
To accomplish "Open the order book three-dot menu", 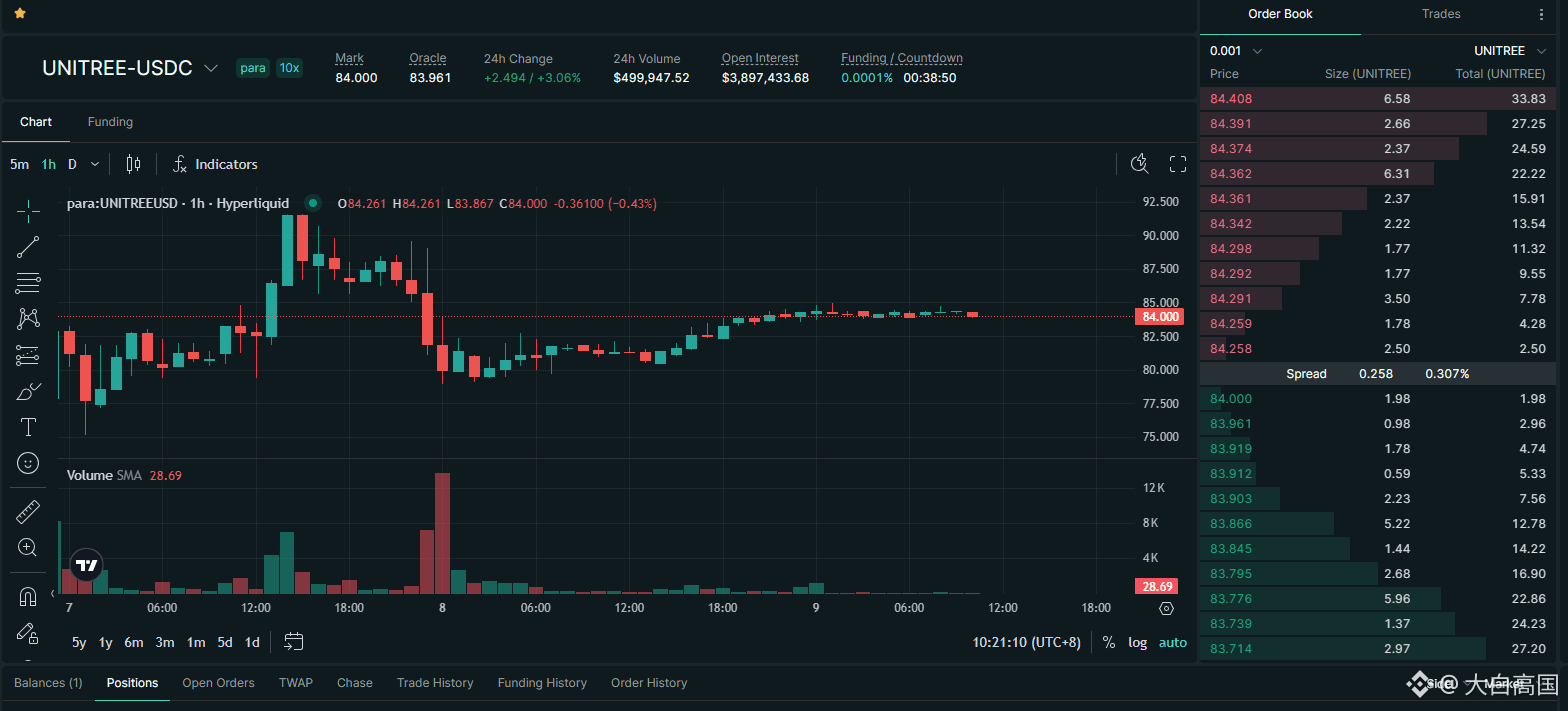I will (x=1541, y=14).
